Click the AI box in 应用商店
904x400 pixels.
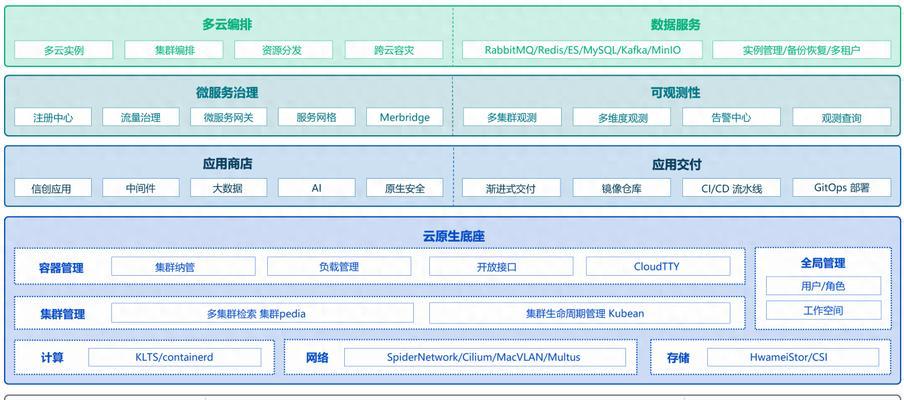(x=317, y=188)
